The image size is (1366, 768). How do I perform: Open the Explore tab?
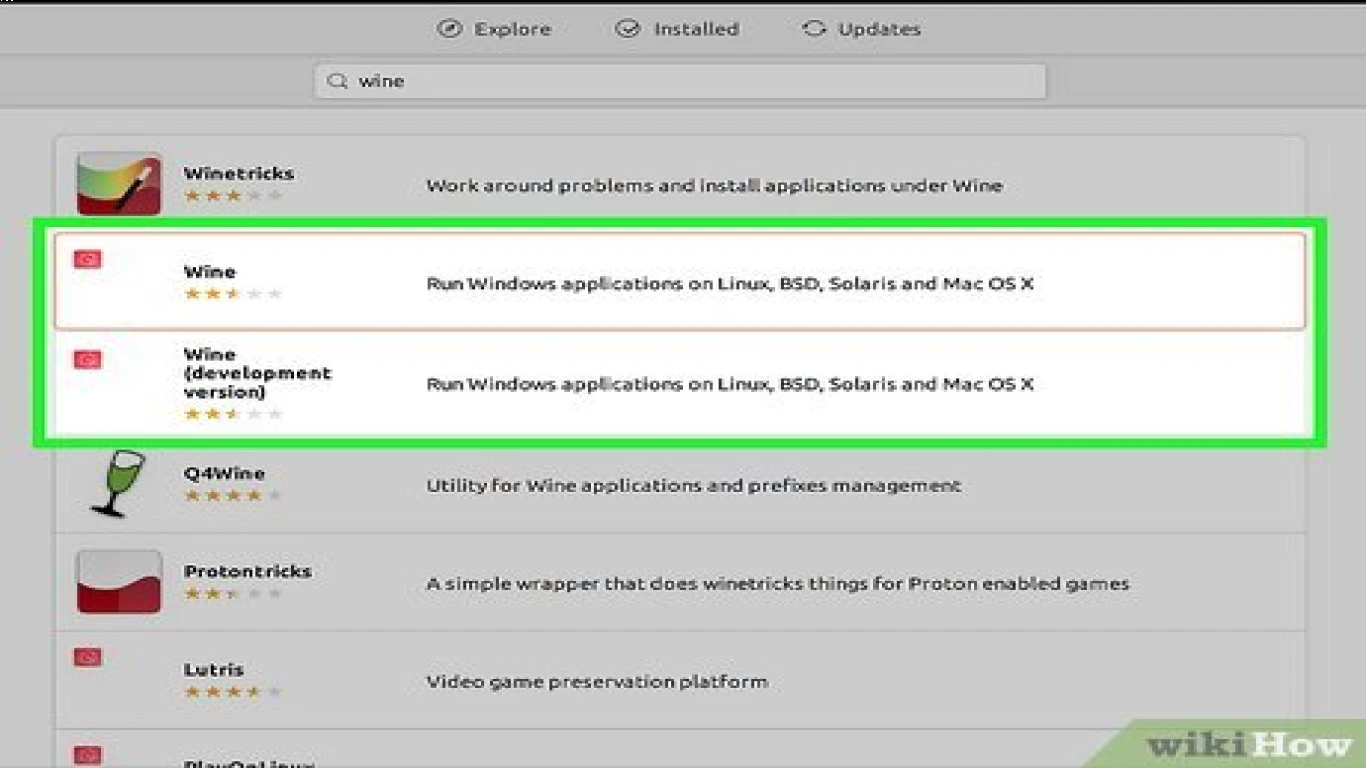point(494,29)
